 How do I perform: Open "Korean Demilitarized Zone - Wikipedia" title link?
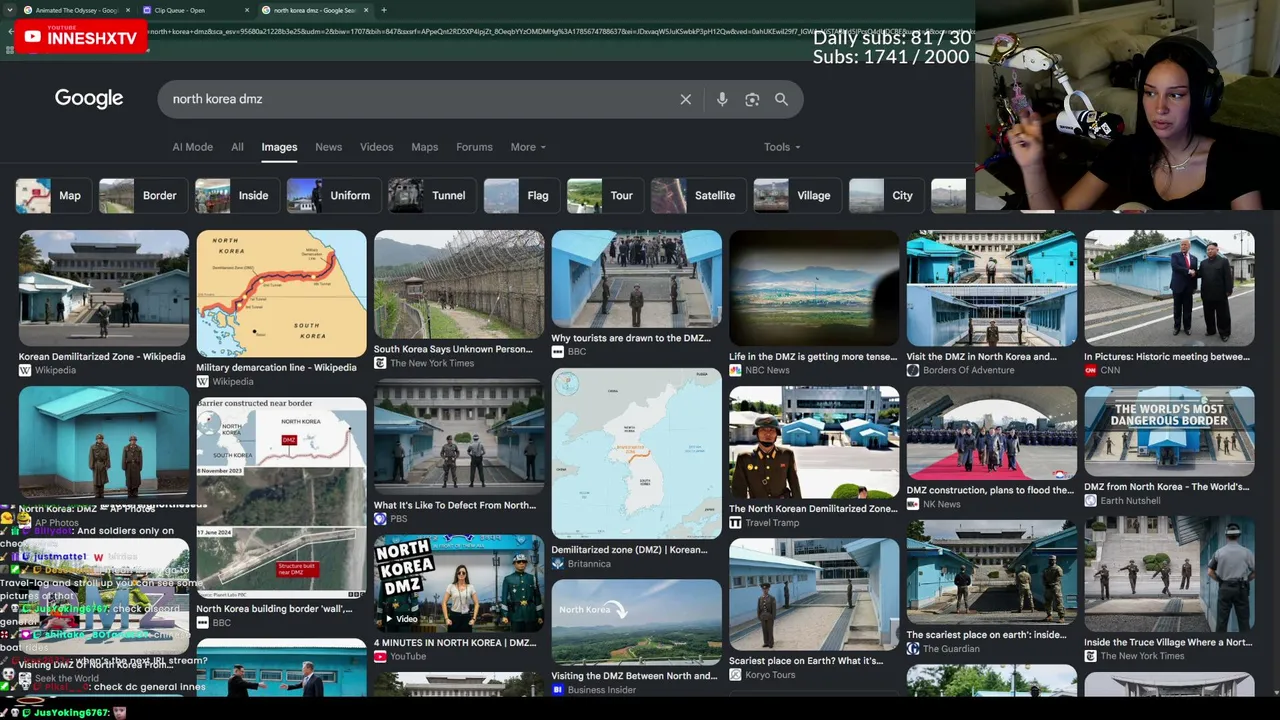(x=102, y=357)
